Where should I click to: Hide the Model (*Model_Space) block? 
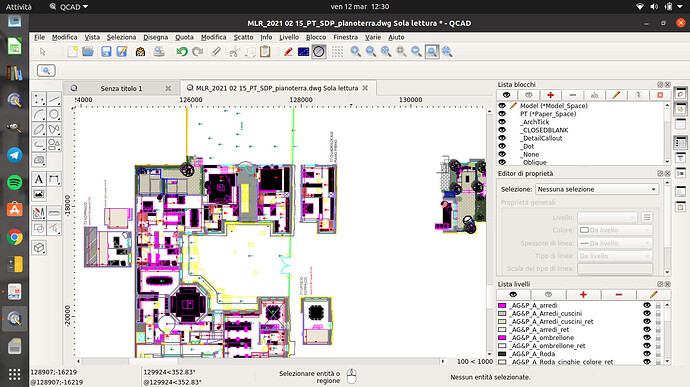click(x=502, y=106)
